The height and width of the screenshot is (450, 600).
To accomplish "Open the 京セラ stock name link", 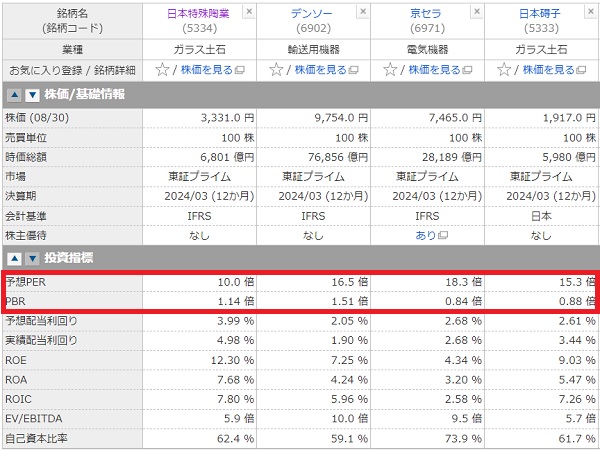I will click(x=426, y=14).
